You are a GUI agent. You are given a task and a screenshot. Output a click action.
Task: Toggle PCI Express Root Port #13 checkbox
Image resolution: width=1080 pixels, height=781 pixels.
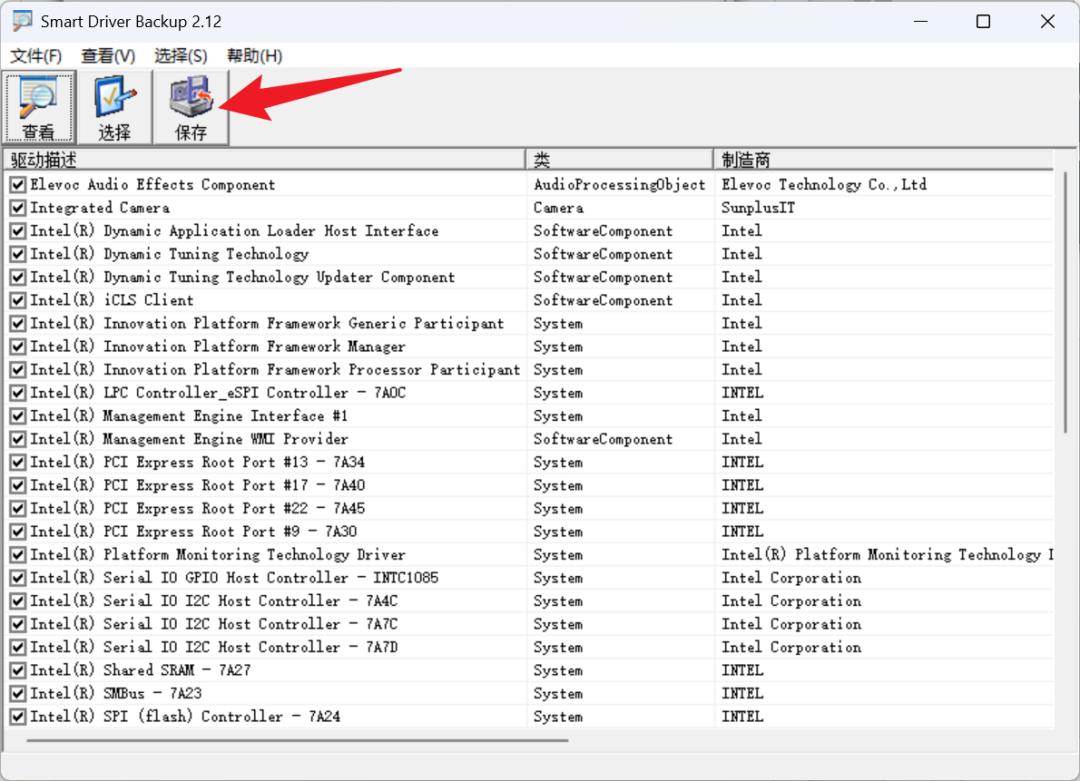pos(19,462)
